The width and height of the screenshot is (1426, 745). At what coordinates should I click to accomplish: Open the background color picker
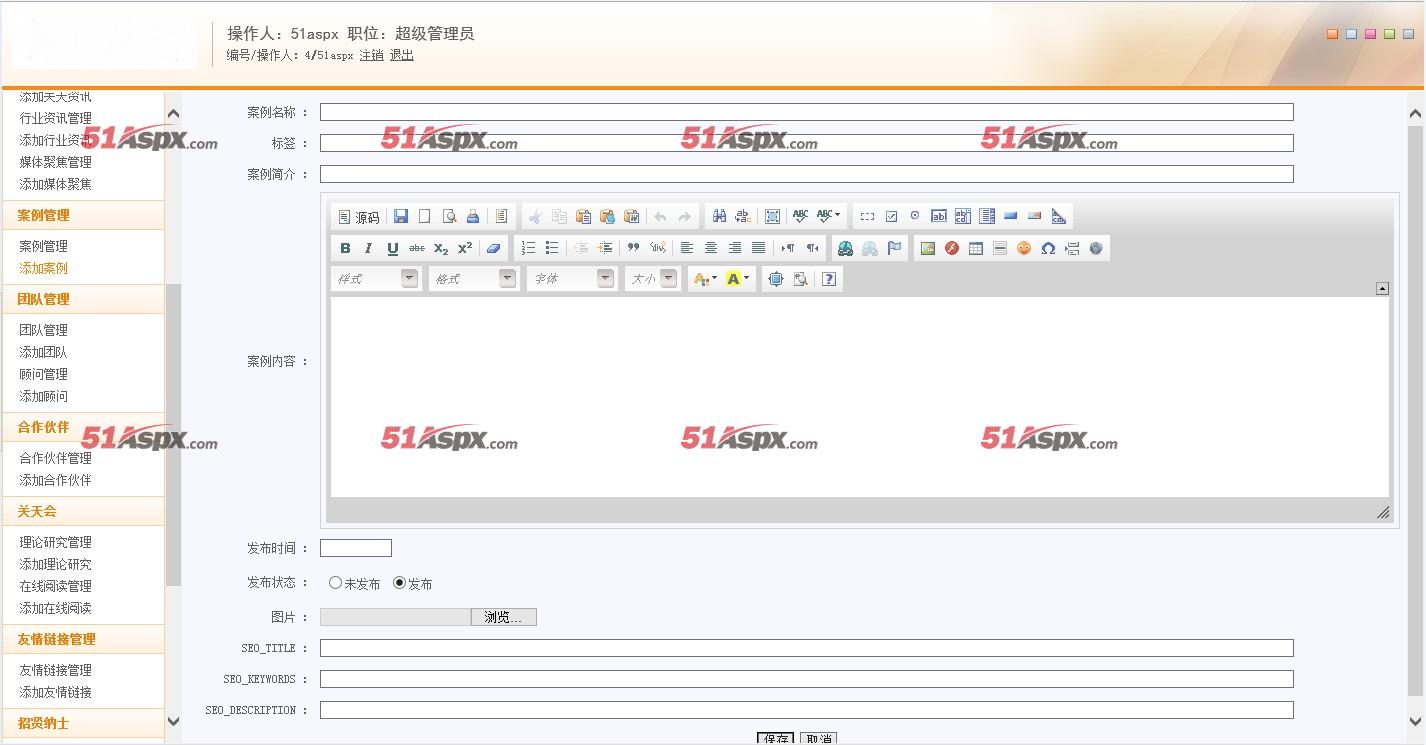(x=738, y=279)
